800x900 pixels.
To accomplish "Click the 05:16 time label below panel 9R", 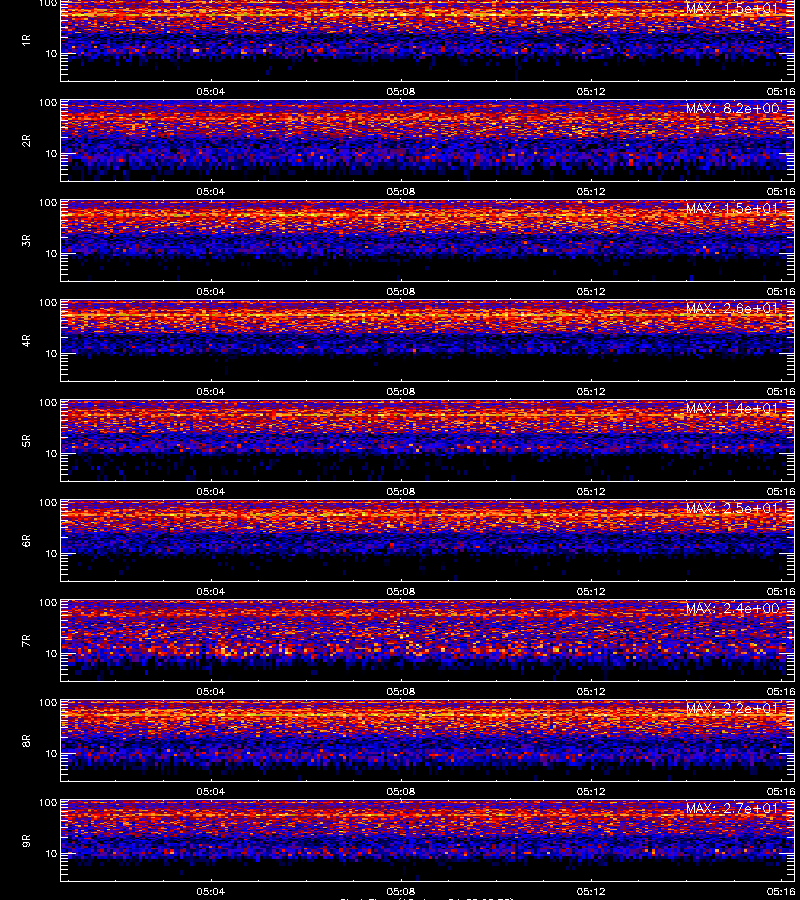I will 781,891.
